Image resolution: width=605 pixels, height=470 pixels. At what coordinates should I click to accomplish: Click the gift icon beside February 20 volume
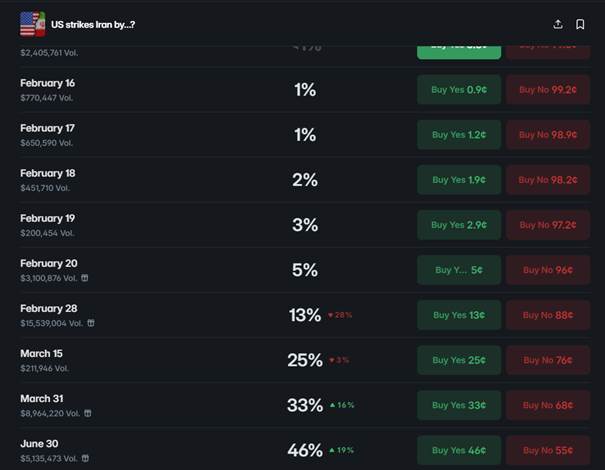pyautogui.click(x=85, y=278)
